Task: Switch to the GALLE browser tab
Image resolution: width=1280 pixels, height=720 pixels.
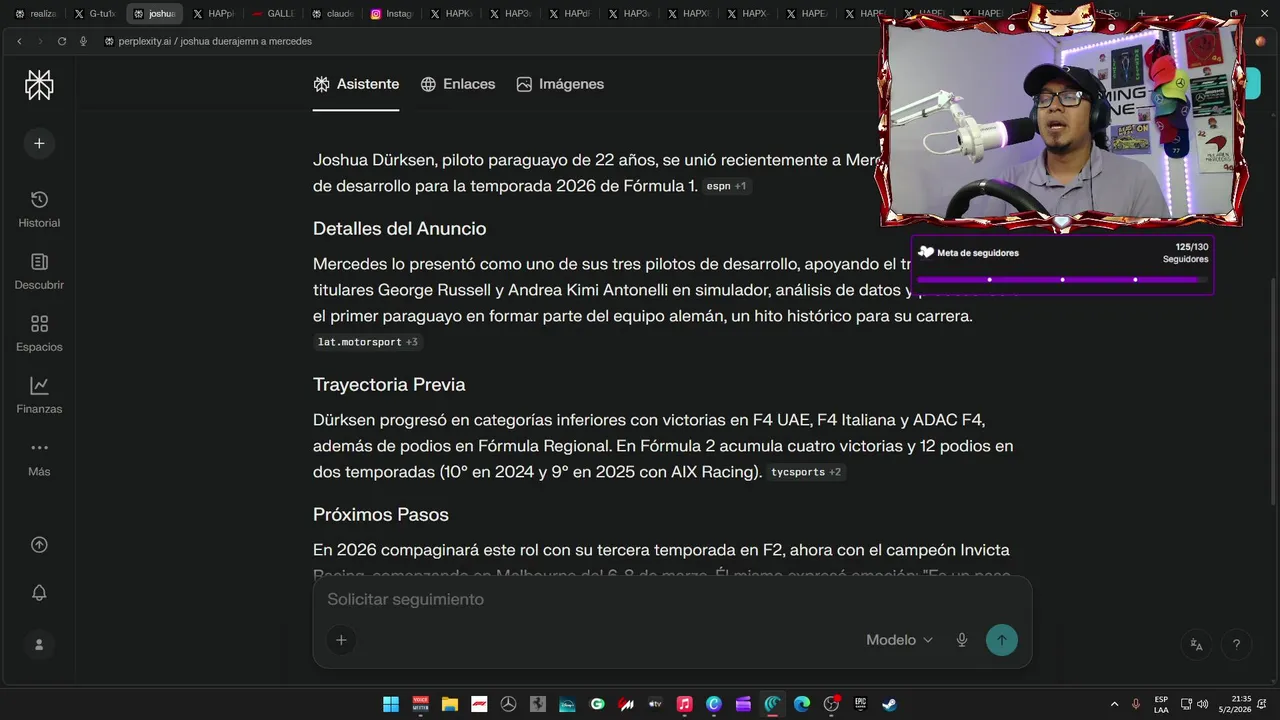Action: tap(273, 14)
